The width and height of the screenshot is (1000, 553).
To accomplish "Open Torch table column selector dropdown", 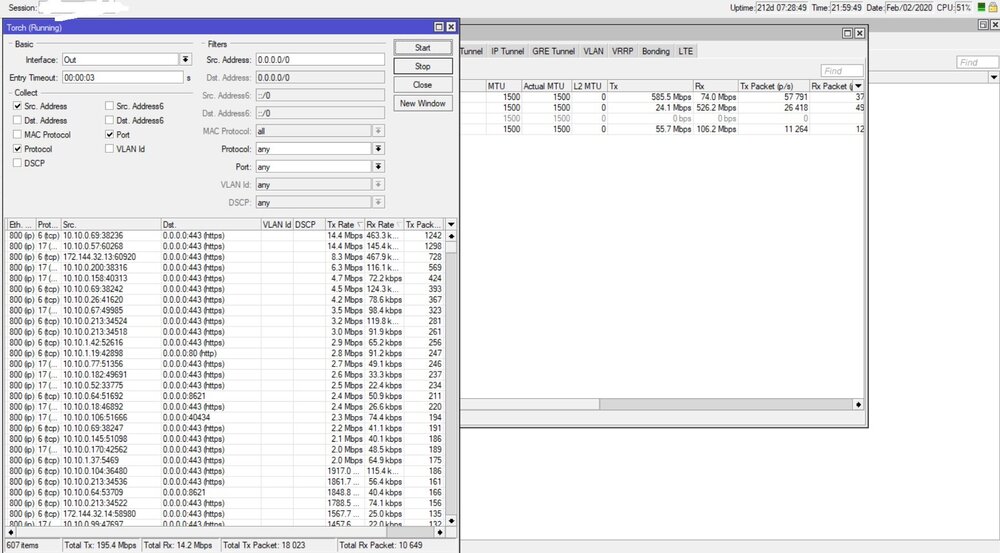I will click(451, 225).
